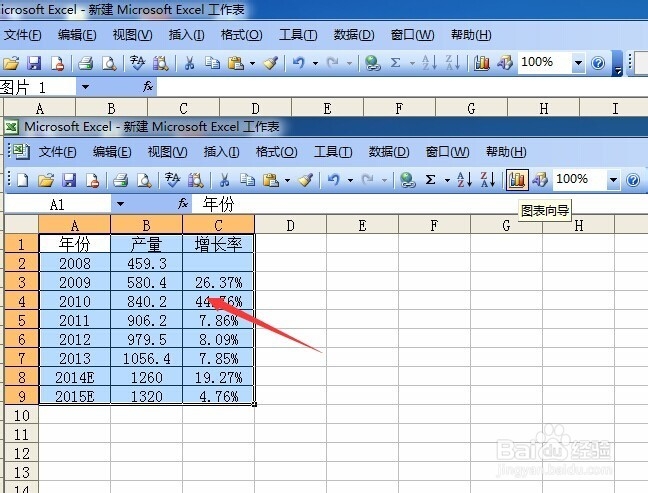This screenshot has width=648, height=493.
Task: Click Insert Hyperlink globe in embedded Excel toolbar
Action: (407, 180)
